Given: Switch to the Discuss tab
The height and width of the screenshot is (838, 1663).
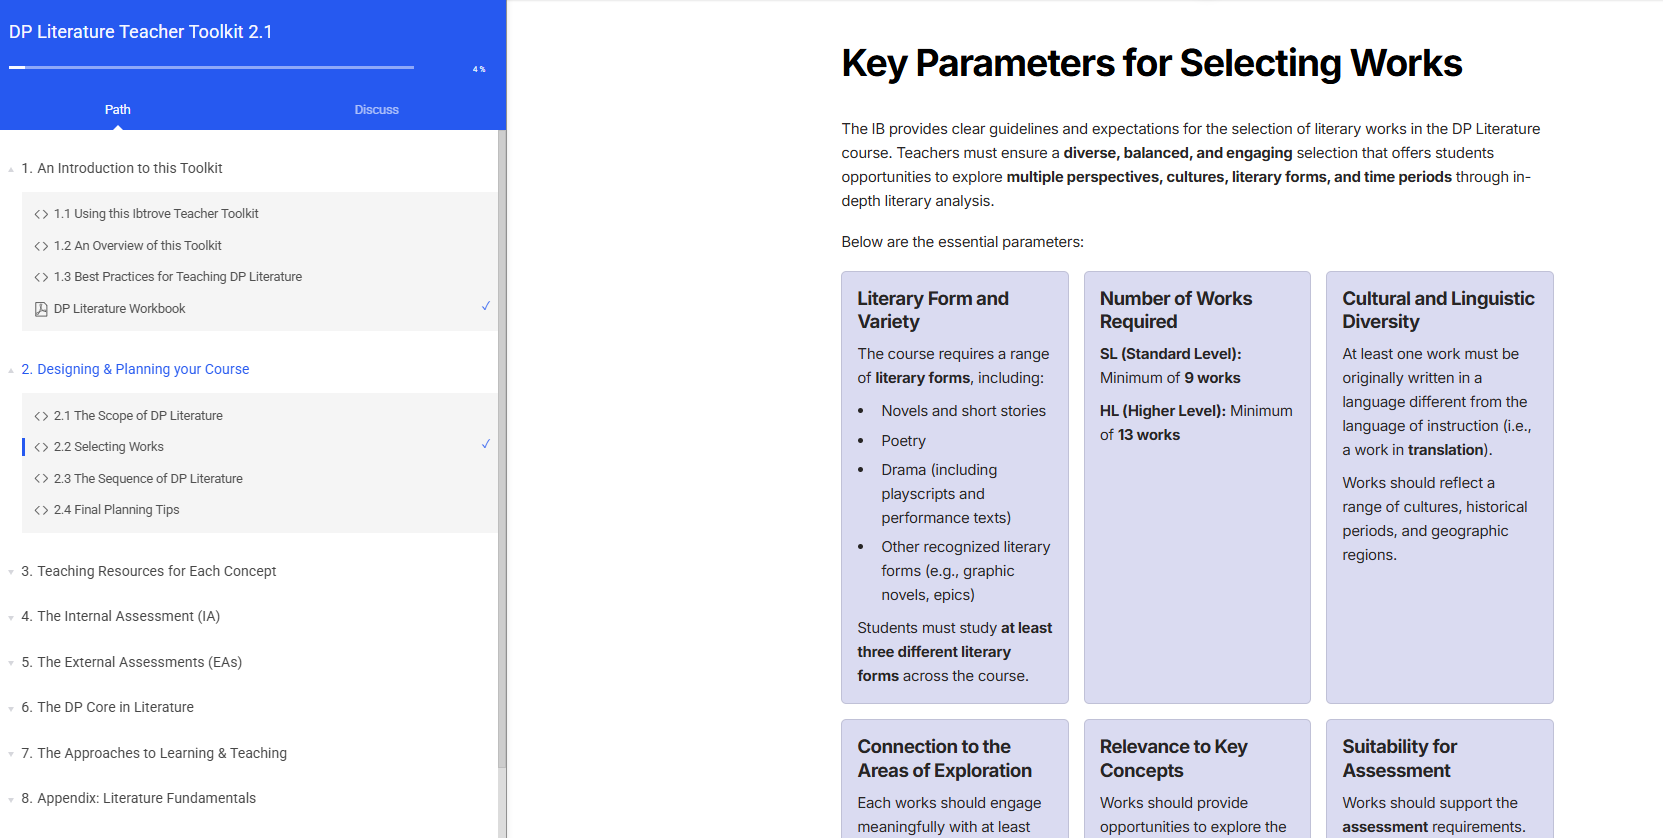Looking at the screenshot, I should pos(376,110).
